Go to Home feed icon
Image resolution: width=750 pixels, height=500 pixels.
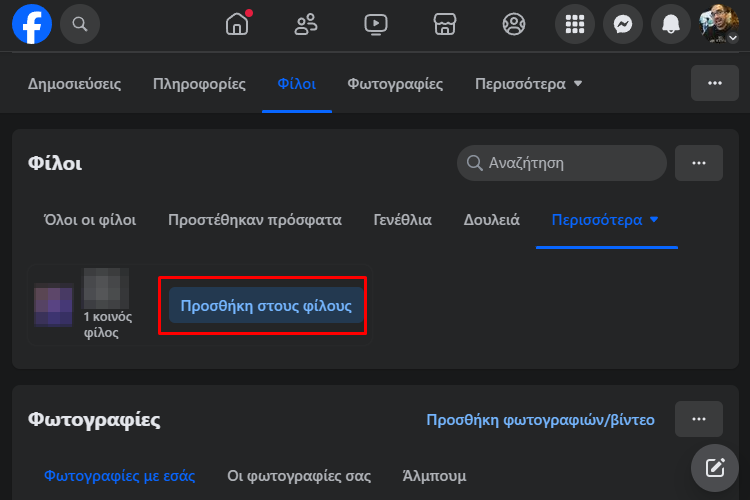(x=238, y=24)
